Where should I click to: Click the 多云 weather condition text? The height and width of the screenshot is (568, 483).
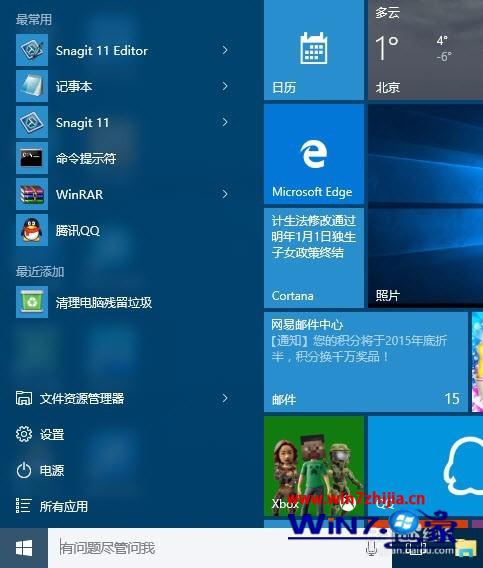(x=387, y=13)
